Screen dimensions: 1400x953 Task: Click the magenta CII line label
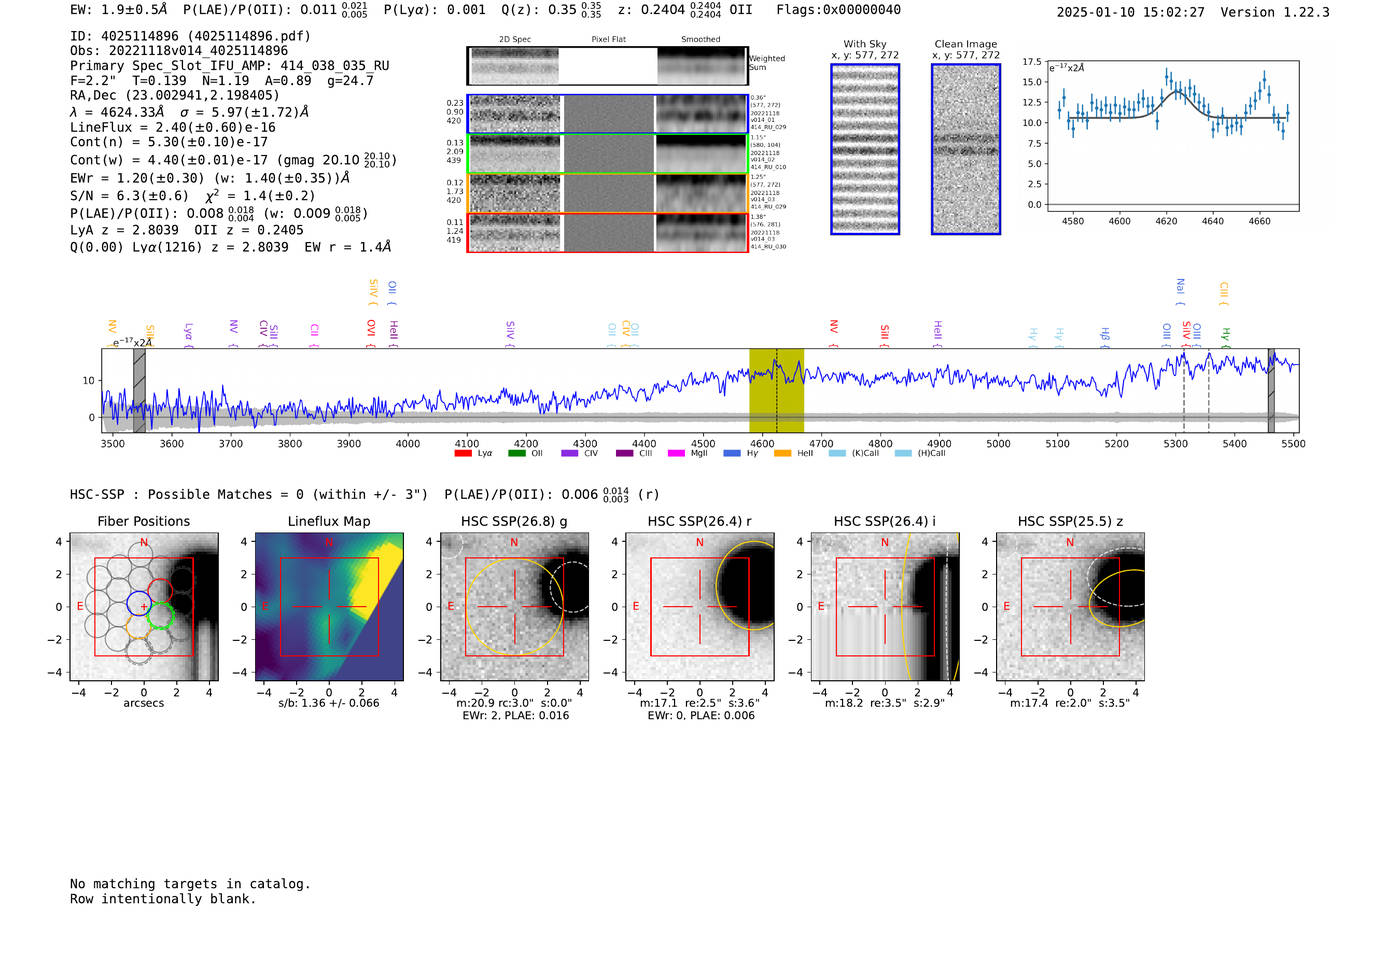[314, 335]
